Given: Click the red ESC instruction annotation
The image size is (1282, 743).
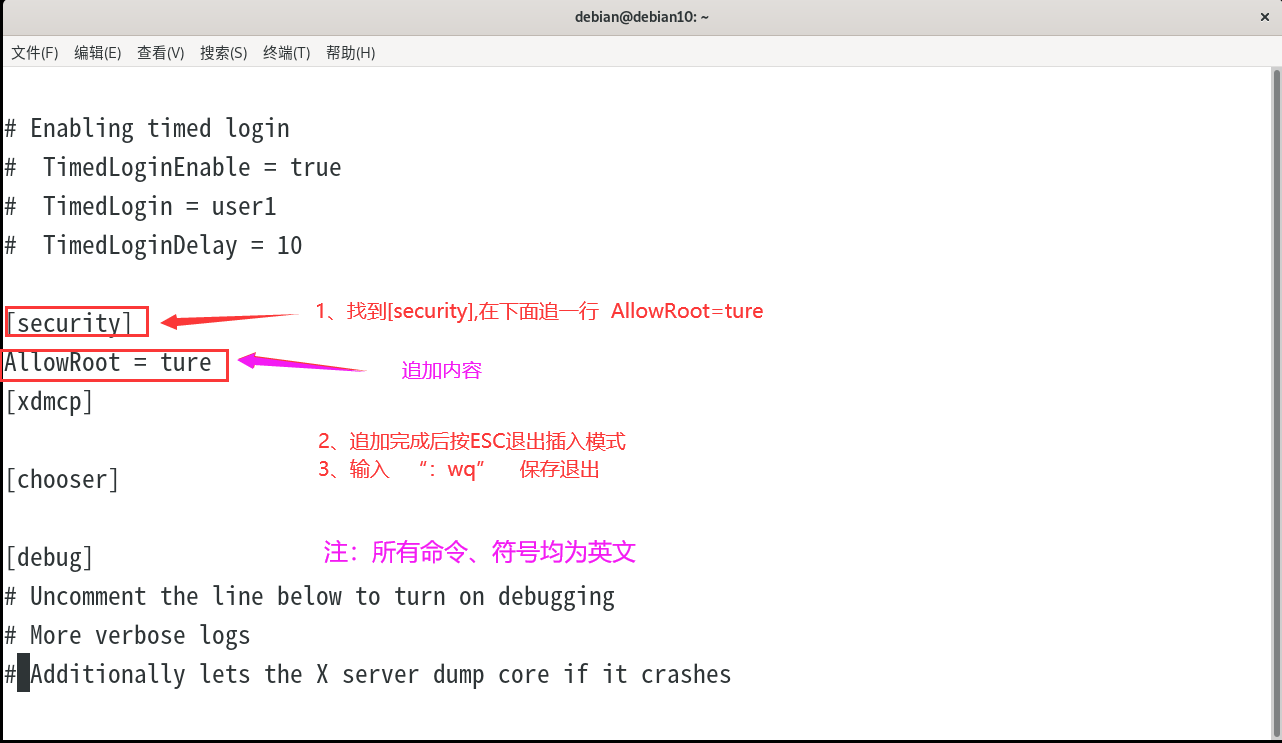Looking at the screenshot, I should click(472, 441).
